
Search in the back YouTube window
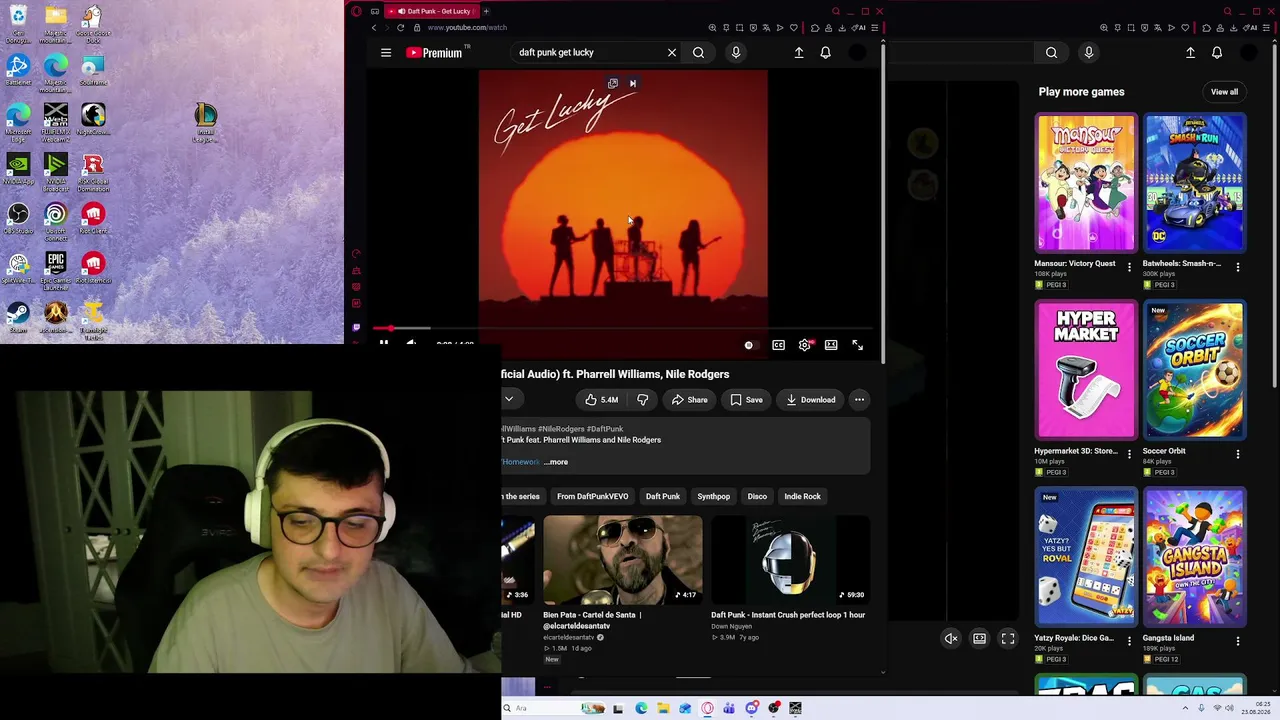point(1051,53)
